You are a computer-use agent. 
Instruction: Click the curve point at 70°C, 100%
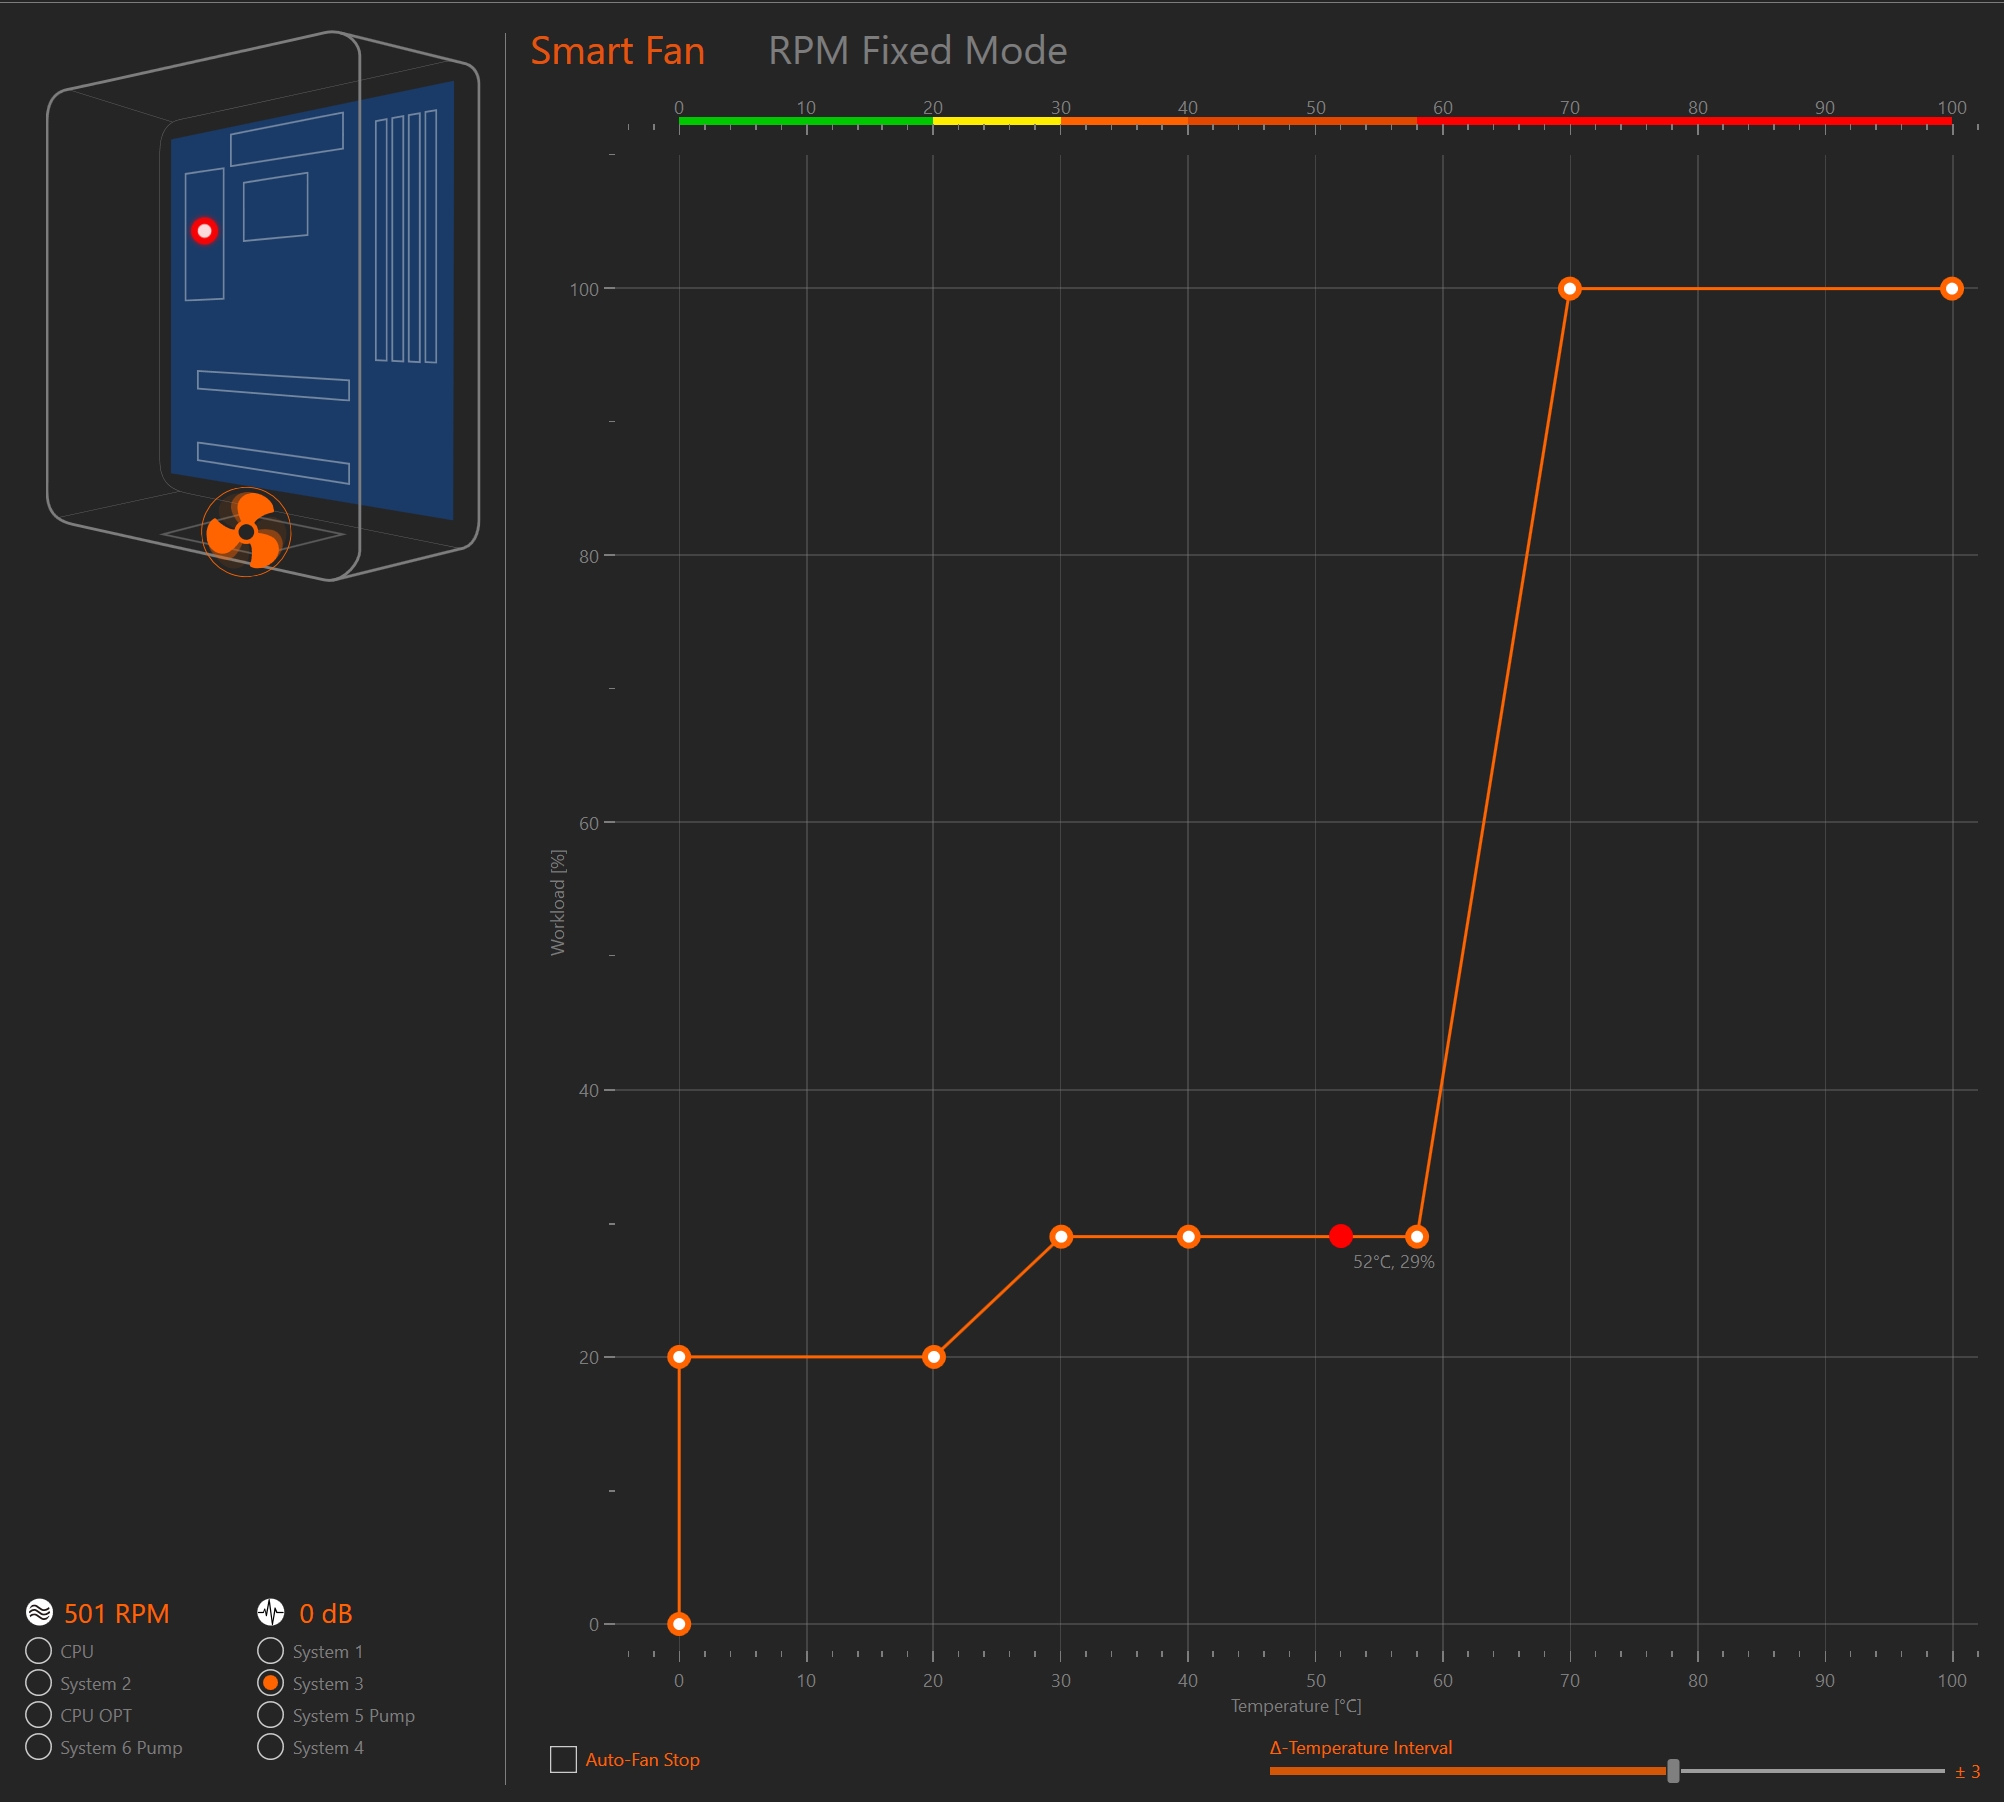tap(1570, 289)
